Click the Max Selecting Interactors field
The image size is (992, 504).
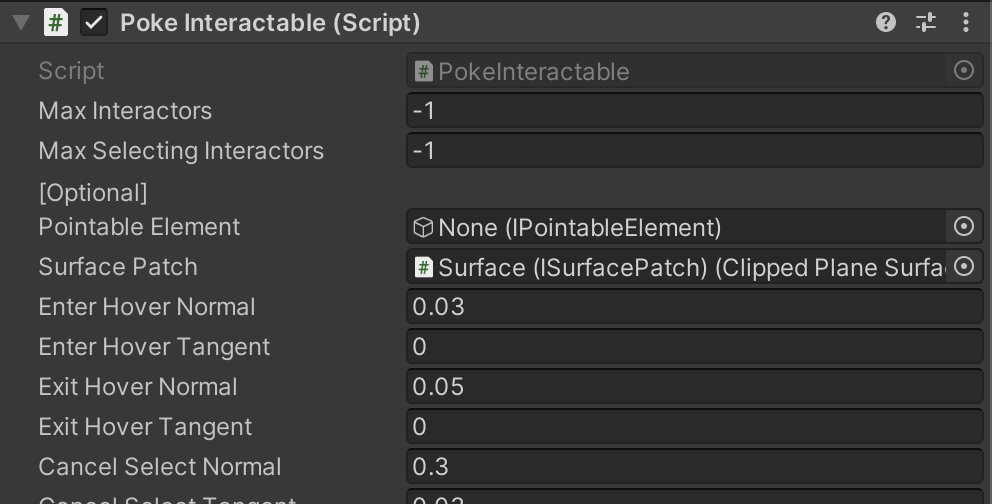click(x=694, y=151)
